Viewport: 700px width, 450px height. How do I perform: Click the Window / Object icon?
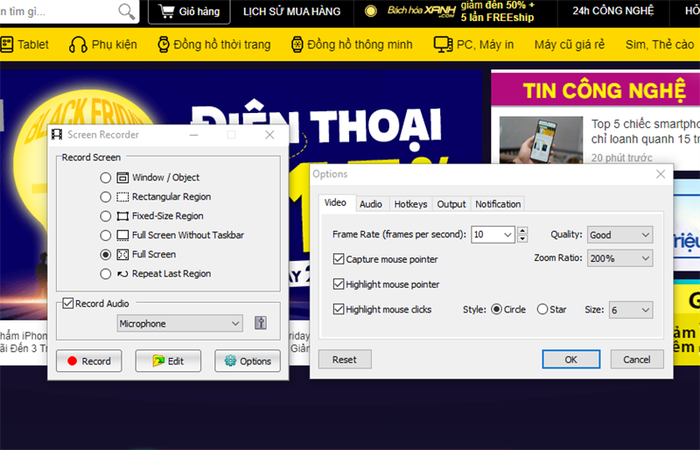point(122,178)
